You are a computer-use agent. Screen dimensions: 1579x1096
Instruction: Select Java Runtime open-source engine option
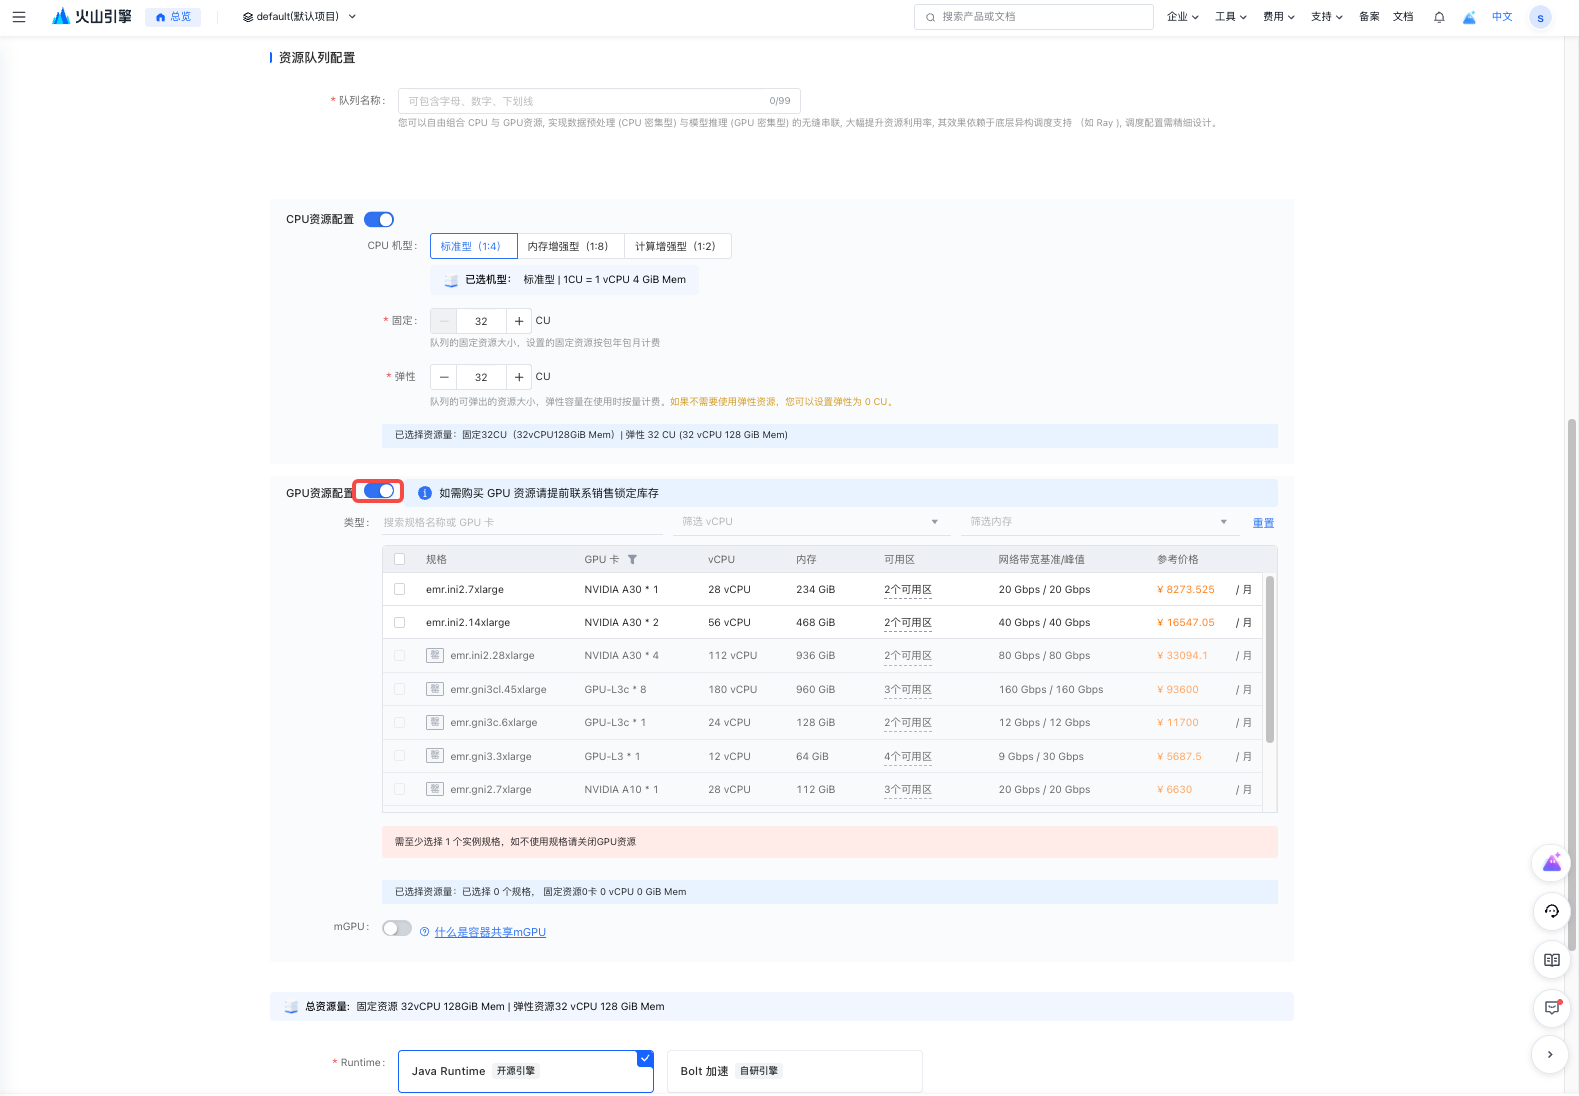[526, 1071]
